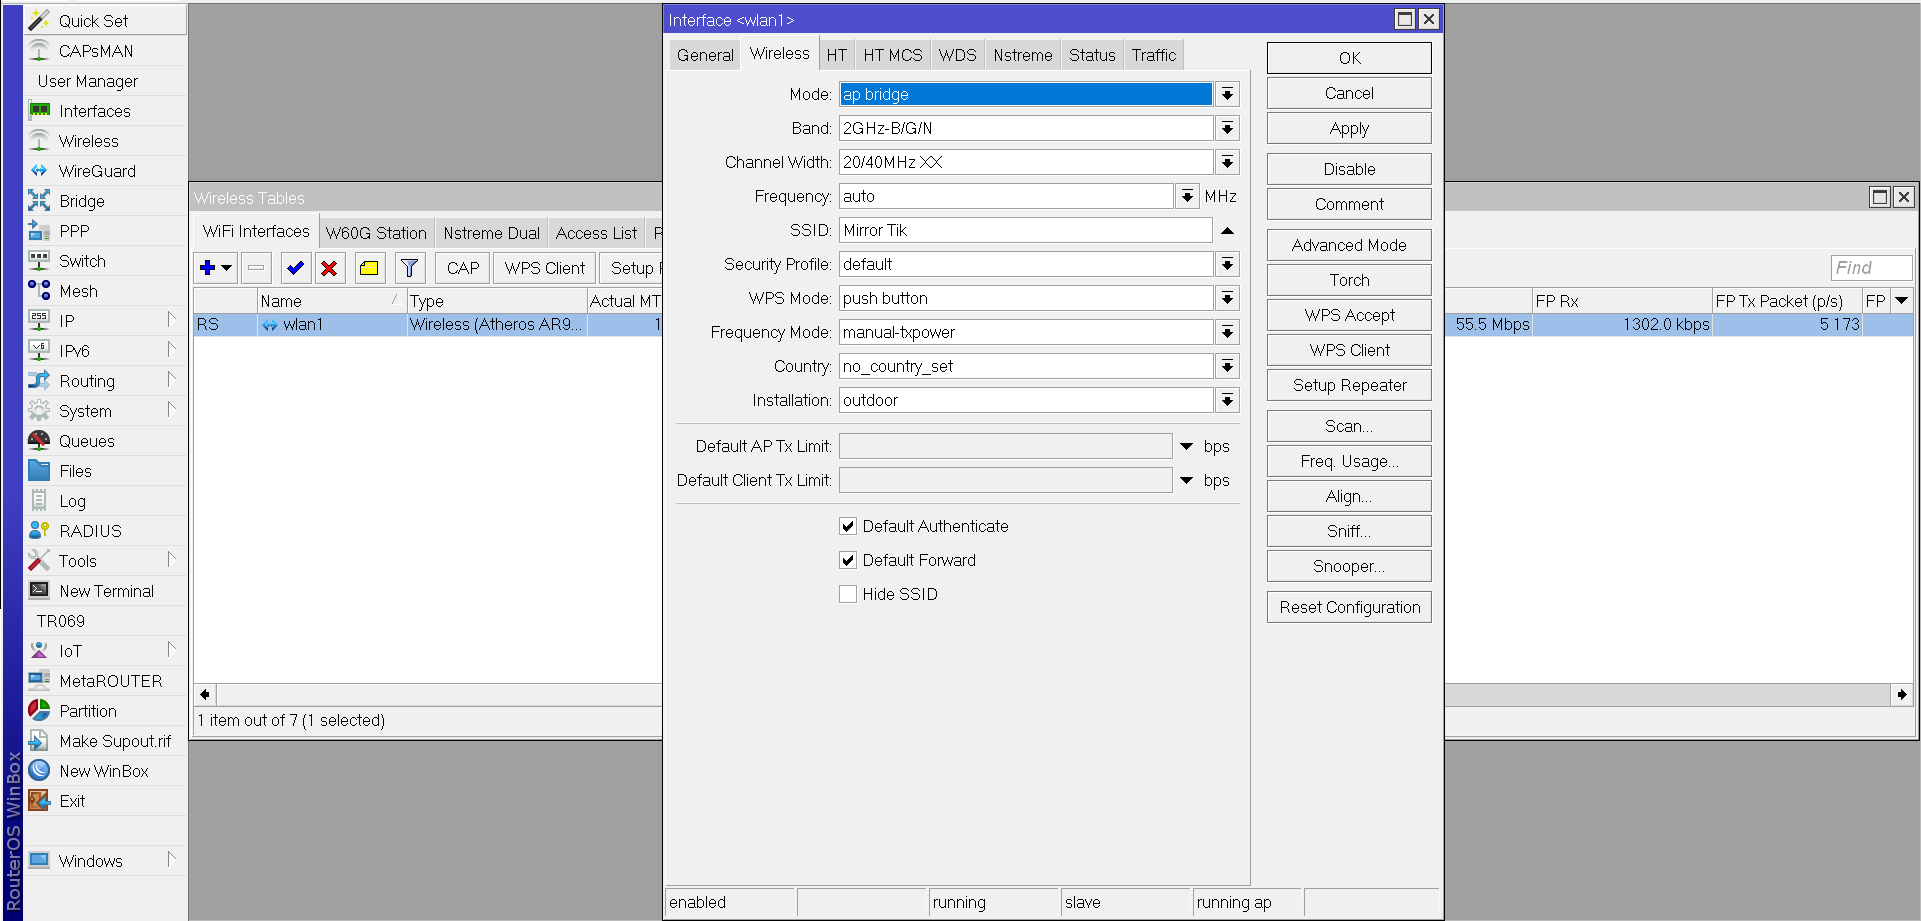Open WireGuard from the sidebar
Viewport: 1921px width, 921px height.
[97, 171]
